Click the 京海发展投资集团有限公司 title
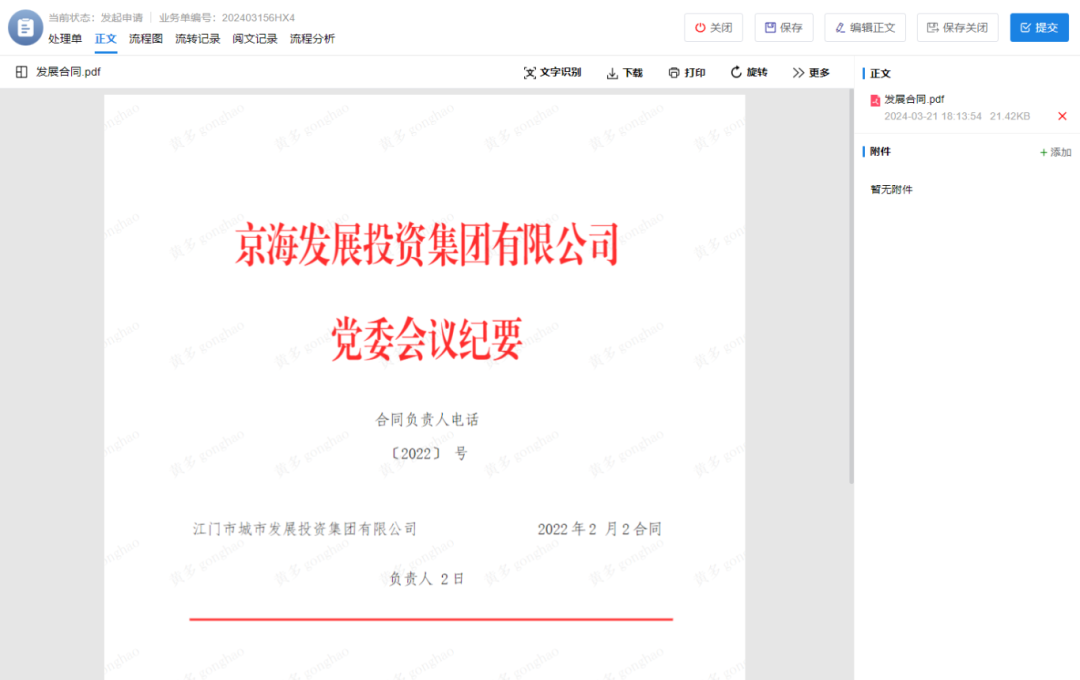The width and height of the screenshot is (1080, 680). tap(427, 245)
